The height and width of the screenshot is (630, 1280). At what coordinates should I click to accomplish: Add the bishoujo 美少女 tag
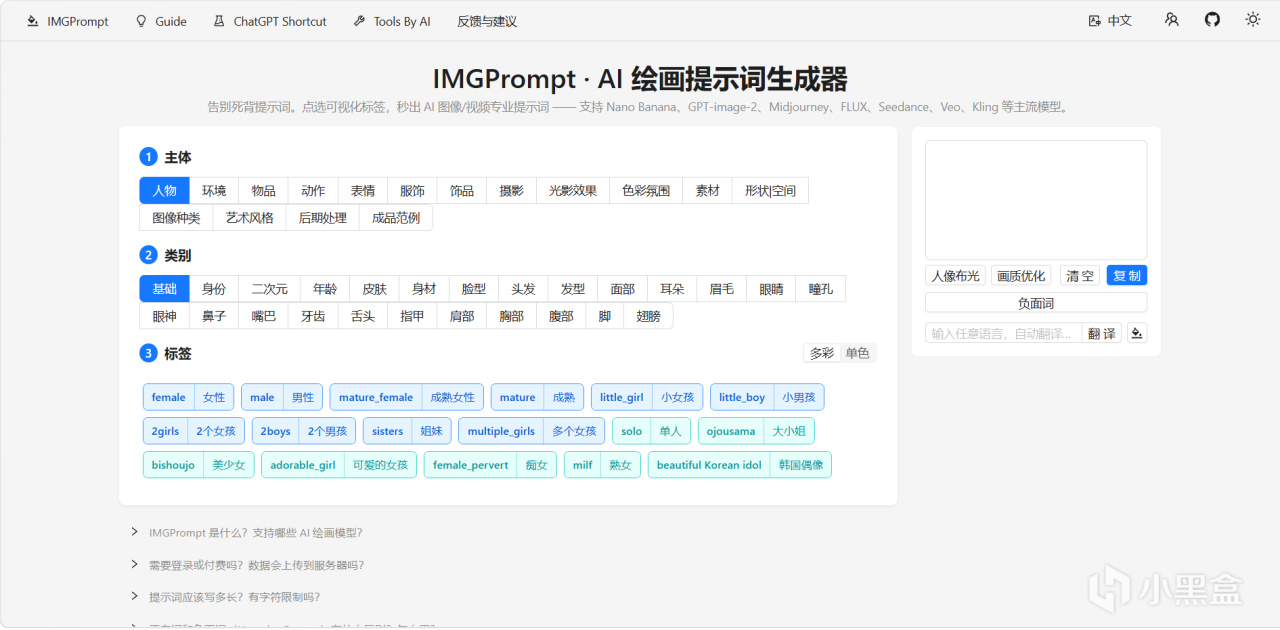(x=198, y=465)
